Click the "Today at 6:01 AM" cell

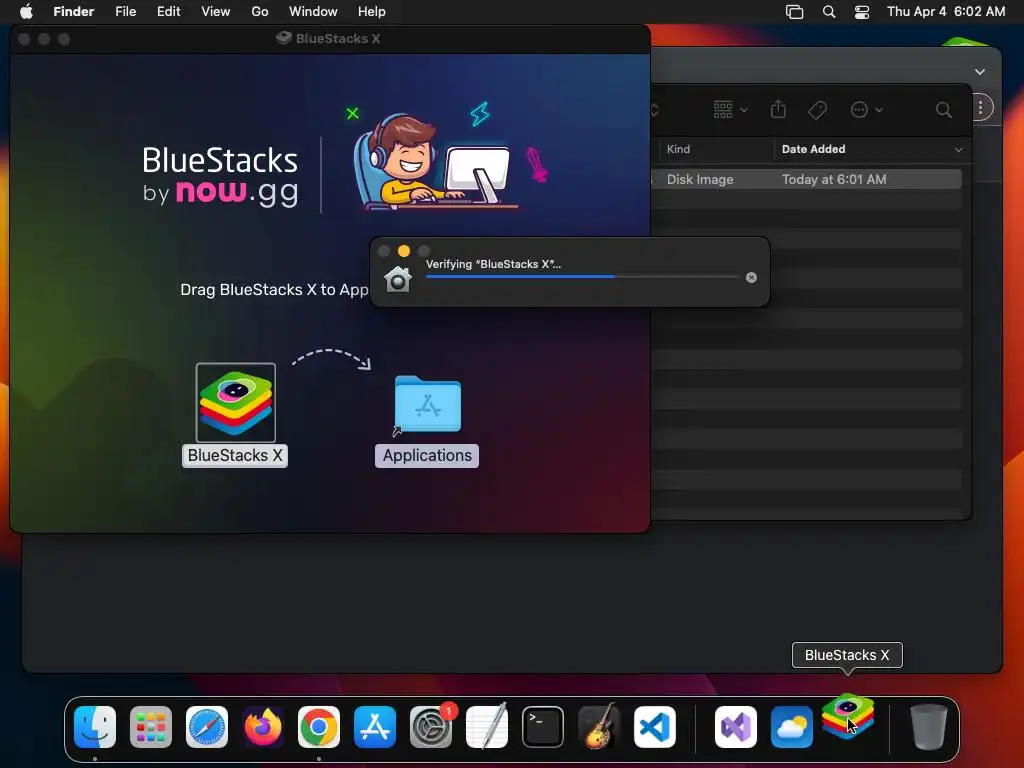(834, 180)
